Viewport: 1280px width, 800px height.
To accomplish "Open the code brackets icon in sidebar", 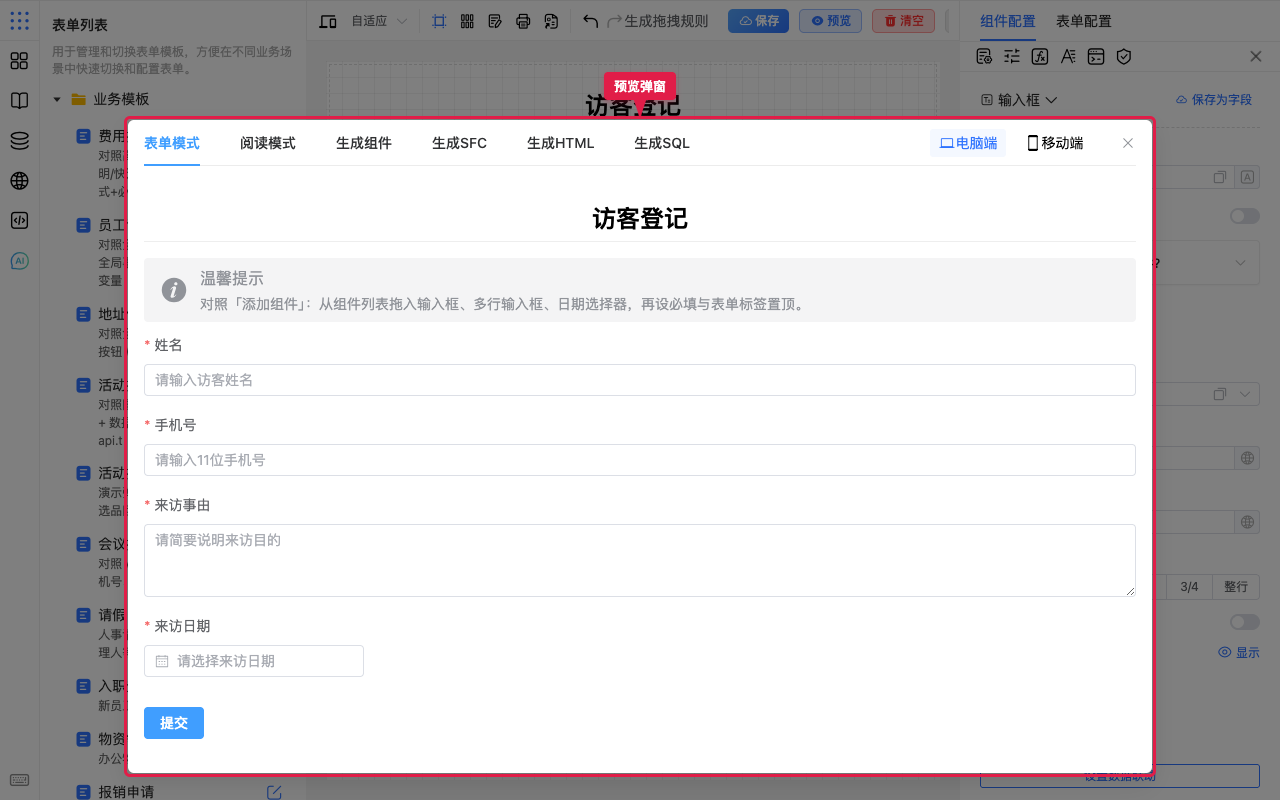I will (x=19, y=221).
